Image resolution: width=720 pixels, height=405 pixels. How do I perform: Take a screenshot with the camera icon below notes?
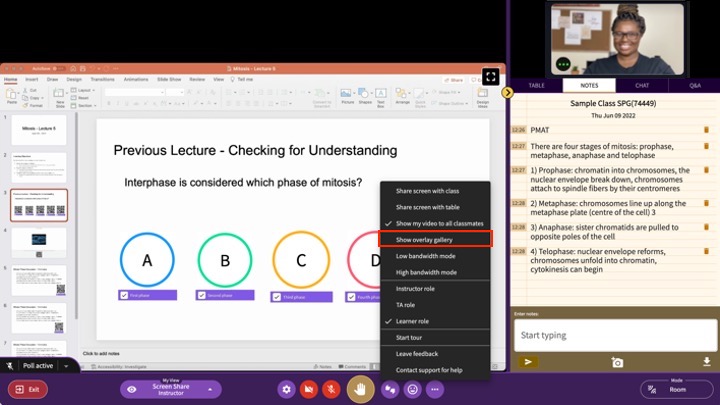617,362
